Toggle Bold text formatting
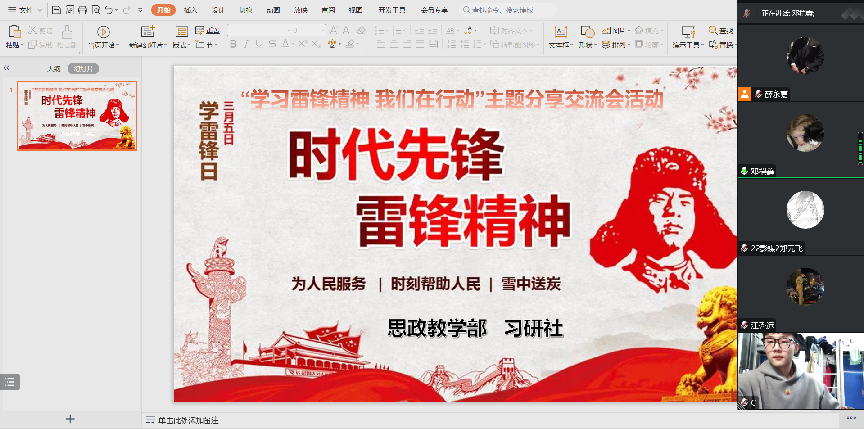 (x=233, y=45)
